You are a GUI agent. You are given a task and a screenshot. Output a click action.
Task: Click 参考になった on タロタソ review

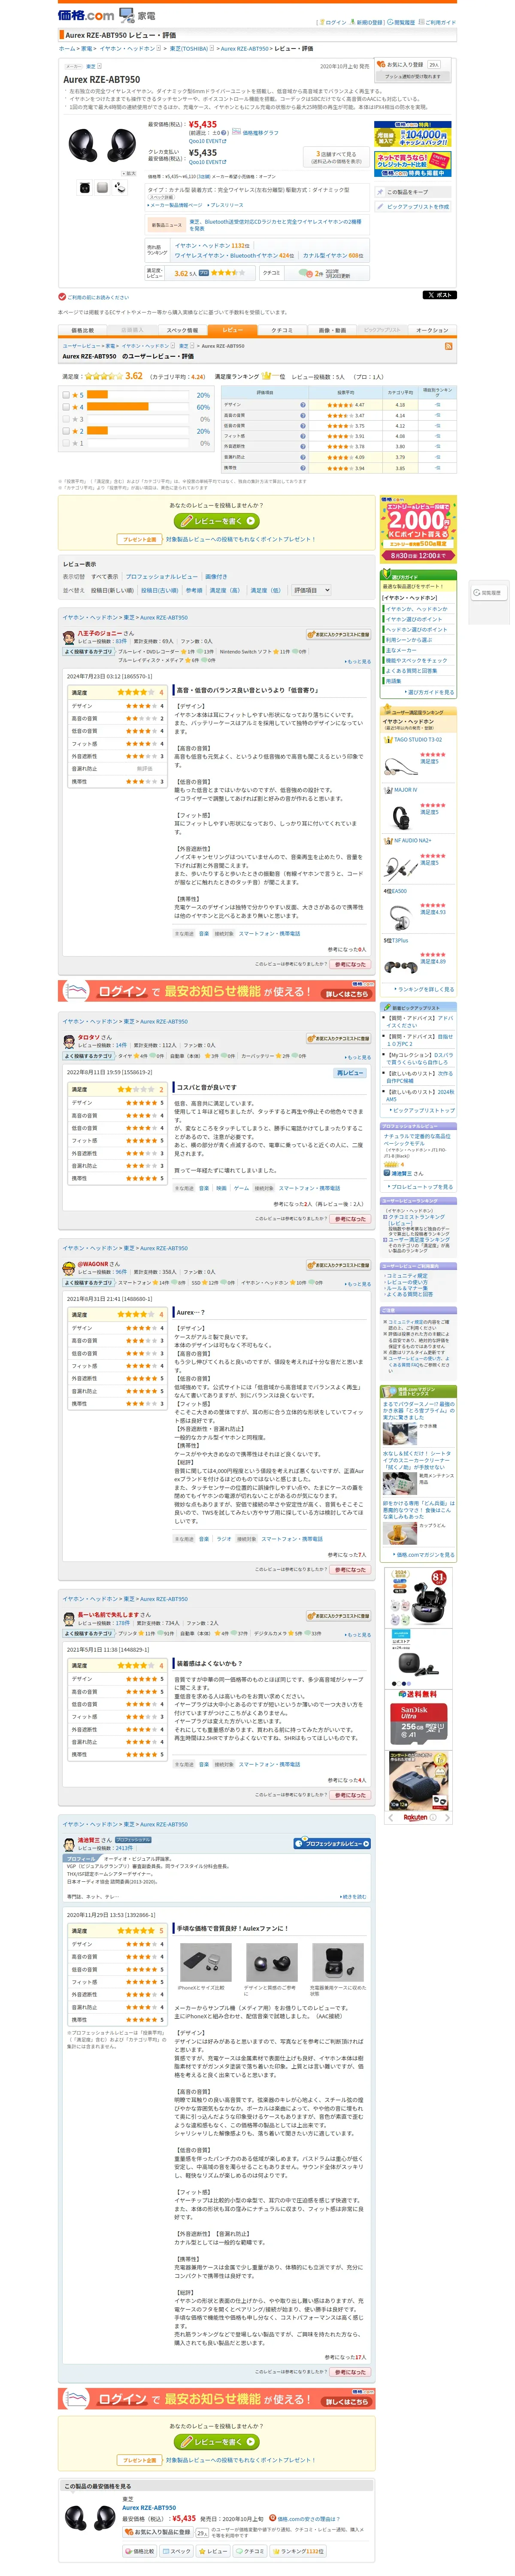click(x=350, y=1219)
